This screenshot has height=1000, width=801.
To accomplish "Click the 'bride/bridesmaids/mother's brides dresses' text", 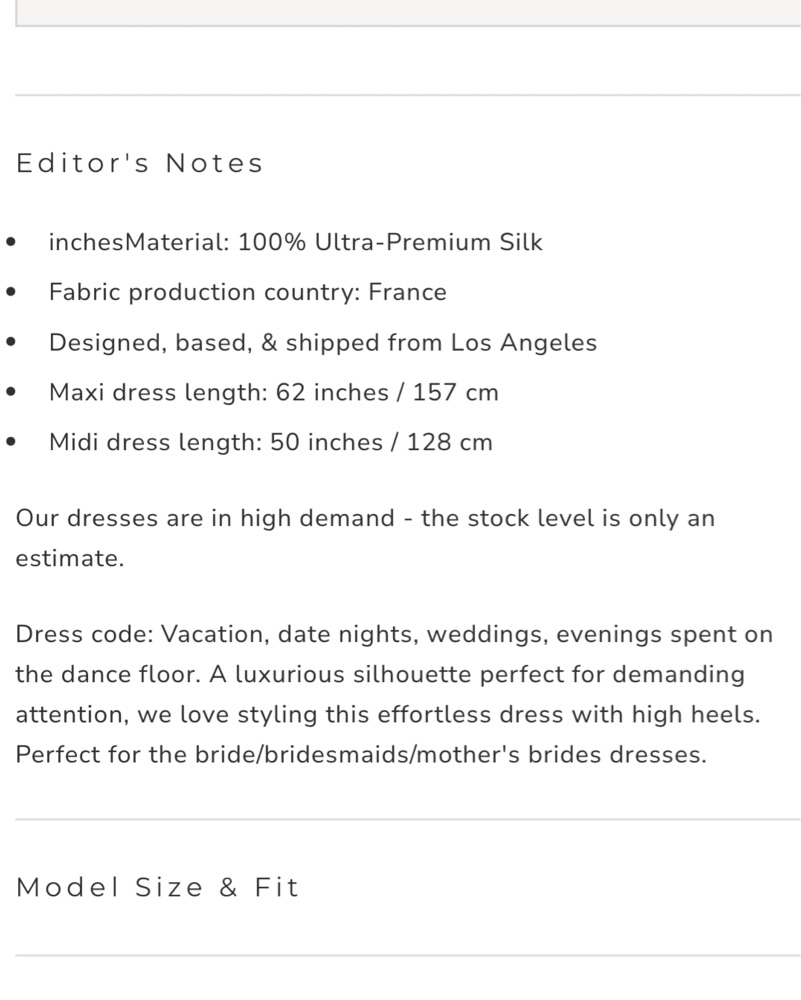I will [x=450, y=754].
